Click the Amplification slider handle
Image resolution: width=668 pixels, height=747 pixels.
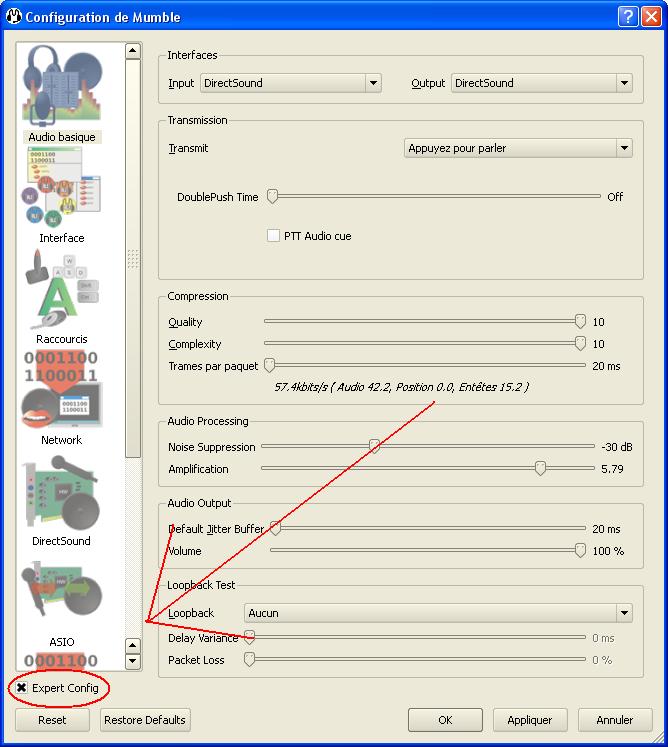click(540, 469)
